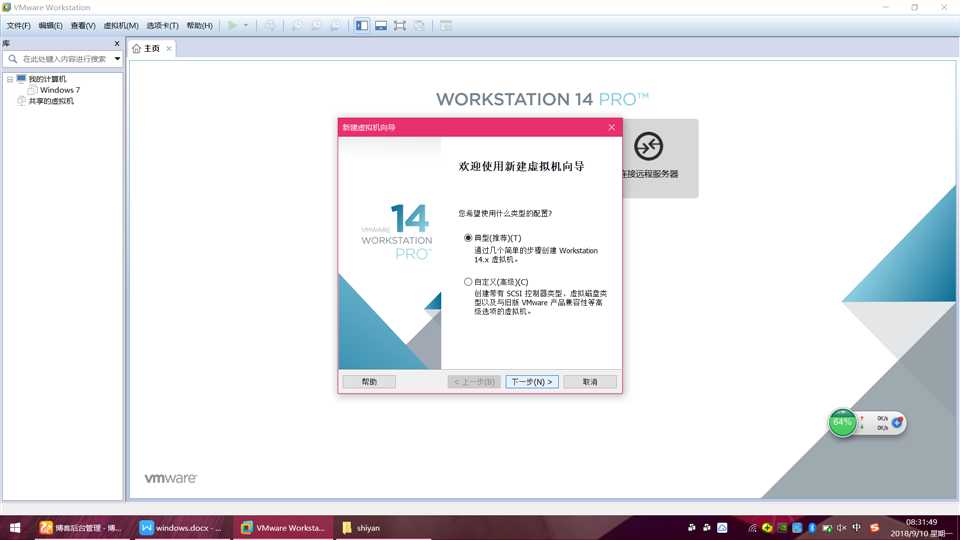This screenshot has height=540, width=960.
Task: Click the VMware Workstation taskbar item
Action: [x=283, y=528]
